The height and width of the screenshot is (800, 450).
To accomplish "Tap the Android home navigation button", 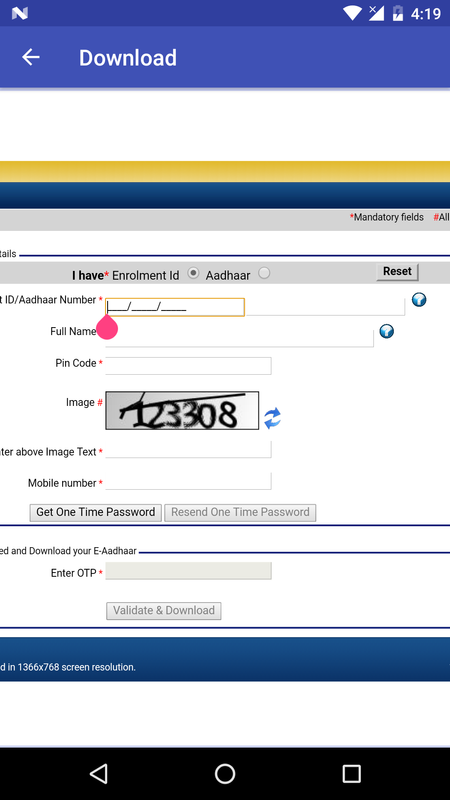I will (225, 773).
